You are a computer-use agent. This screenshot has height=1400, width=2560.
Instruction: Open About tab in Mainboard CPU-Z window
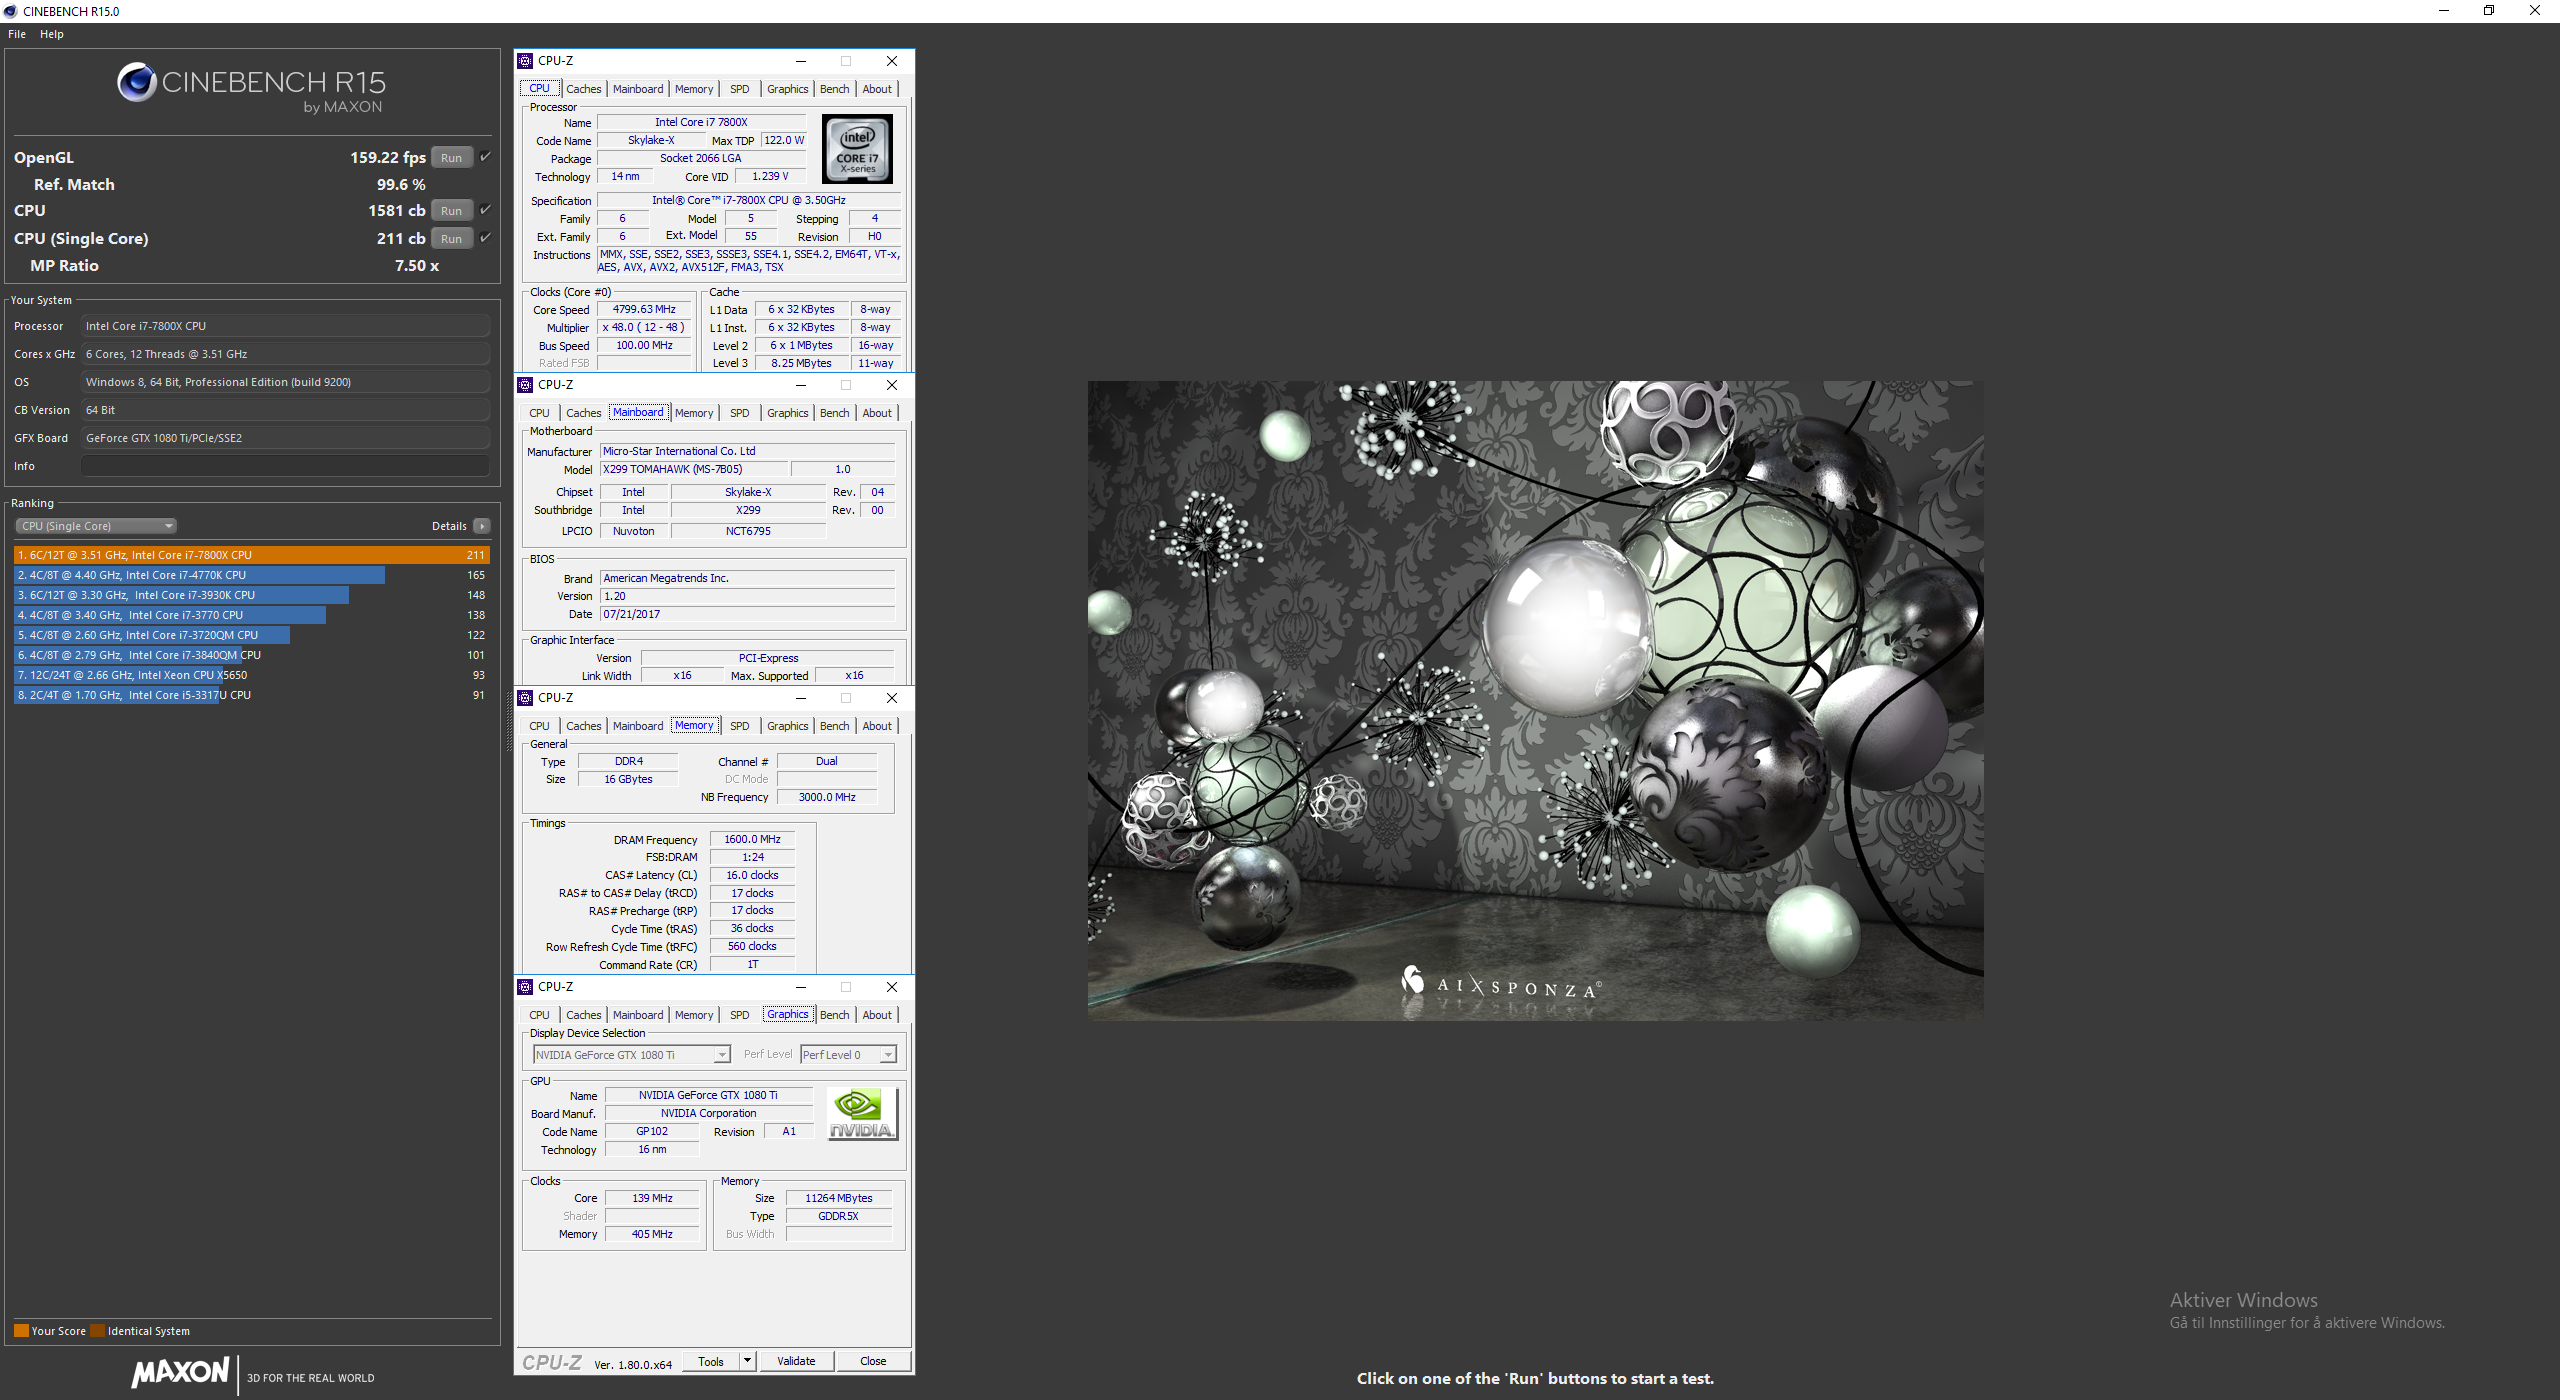877,413
